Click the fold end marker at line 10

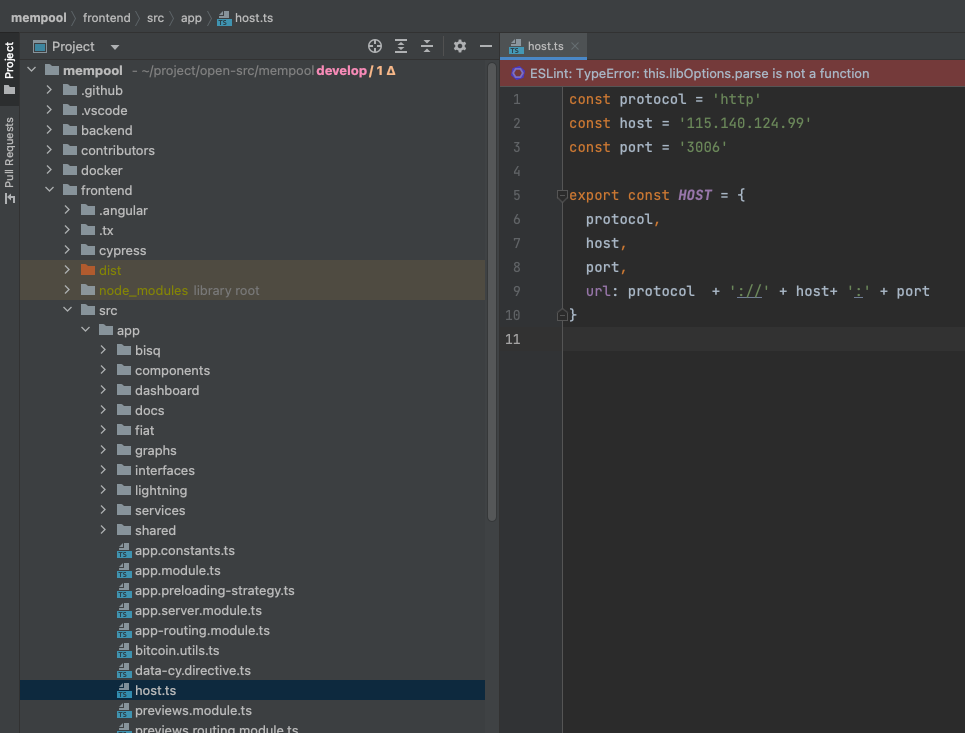(x=562, y=315)
